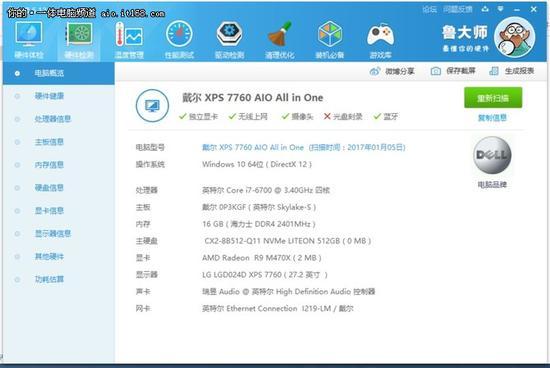The width and height of the screenshot is (550, 368).
Task: Generate report with 生成报表
Action: (x=512, y=71)
